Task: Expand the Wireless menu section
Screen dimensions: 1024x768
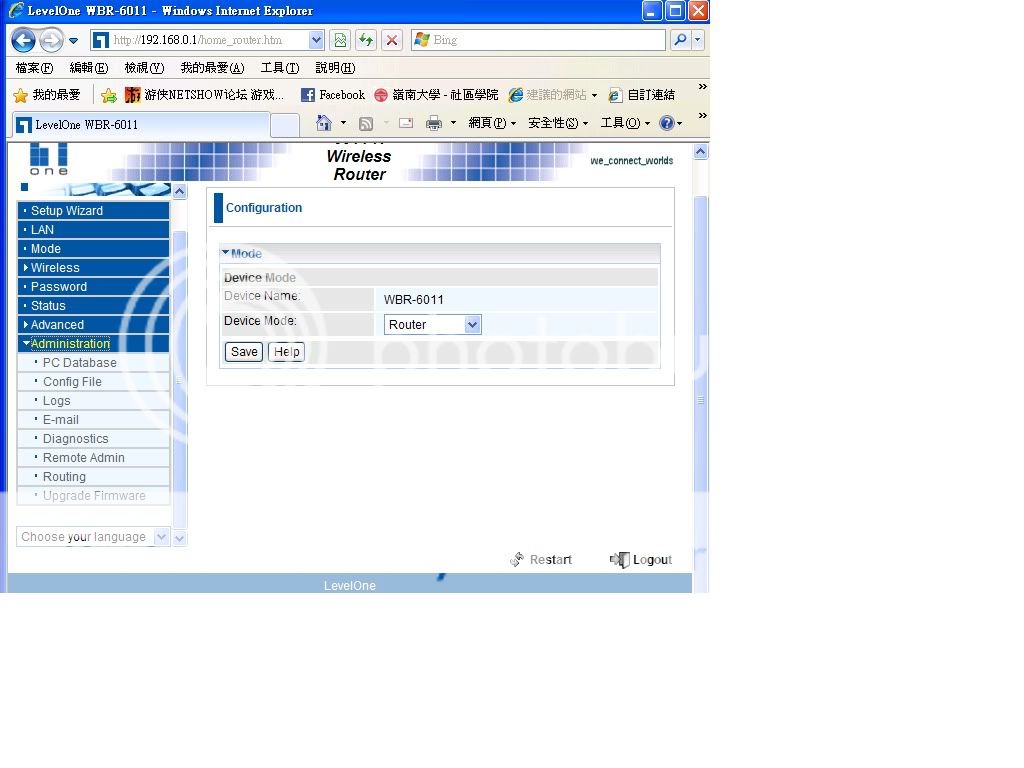Action: coord(55,268)
